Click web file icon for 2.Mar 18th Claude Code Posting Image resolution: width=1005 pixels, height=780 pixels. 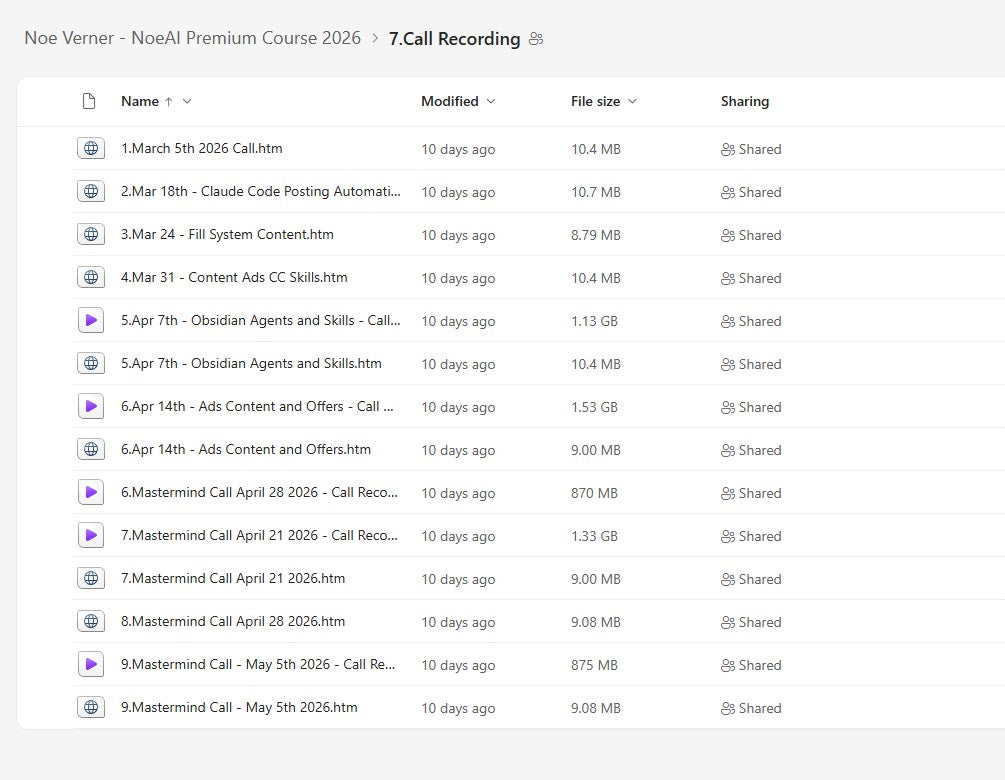click(x=91, y=192)
